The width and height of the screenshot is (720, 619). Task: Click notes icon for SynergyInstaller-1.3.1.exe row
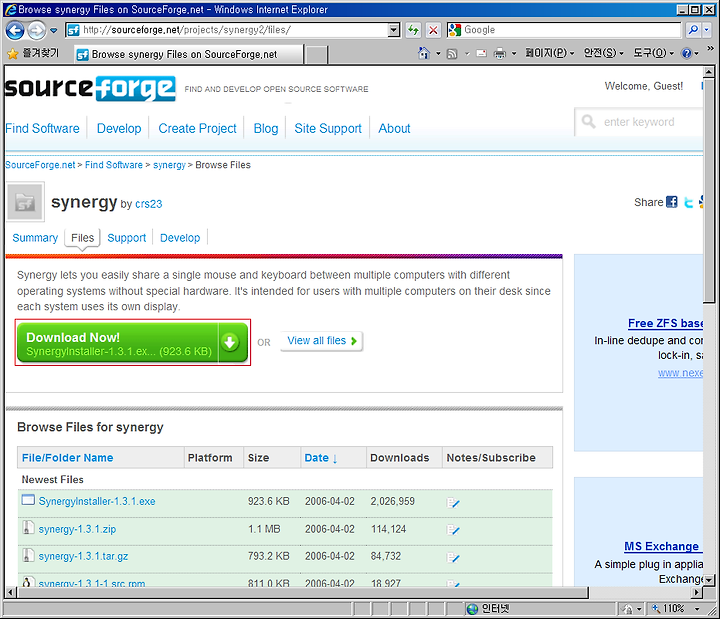pyautogui.click(x=453, y=503)
